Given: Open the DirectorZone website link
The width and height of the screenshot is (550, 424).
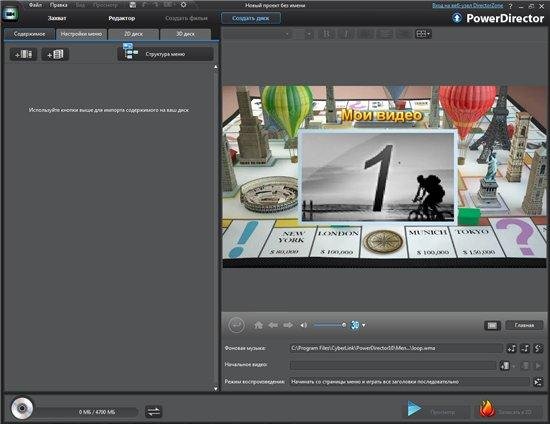Looking at the screenshot, I should (467, 5).
